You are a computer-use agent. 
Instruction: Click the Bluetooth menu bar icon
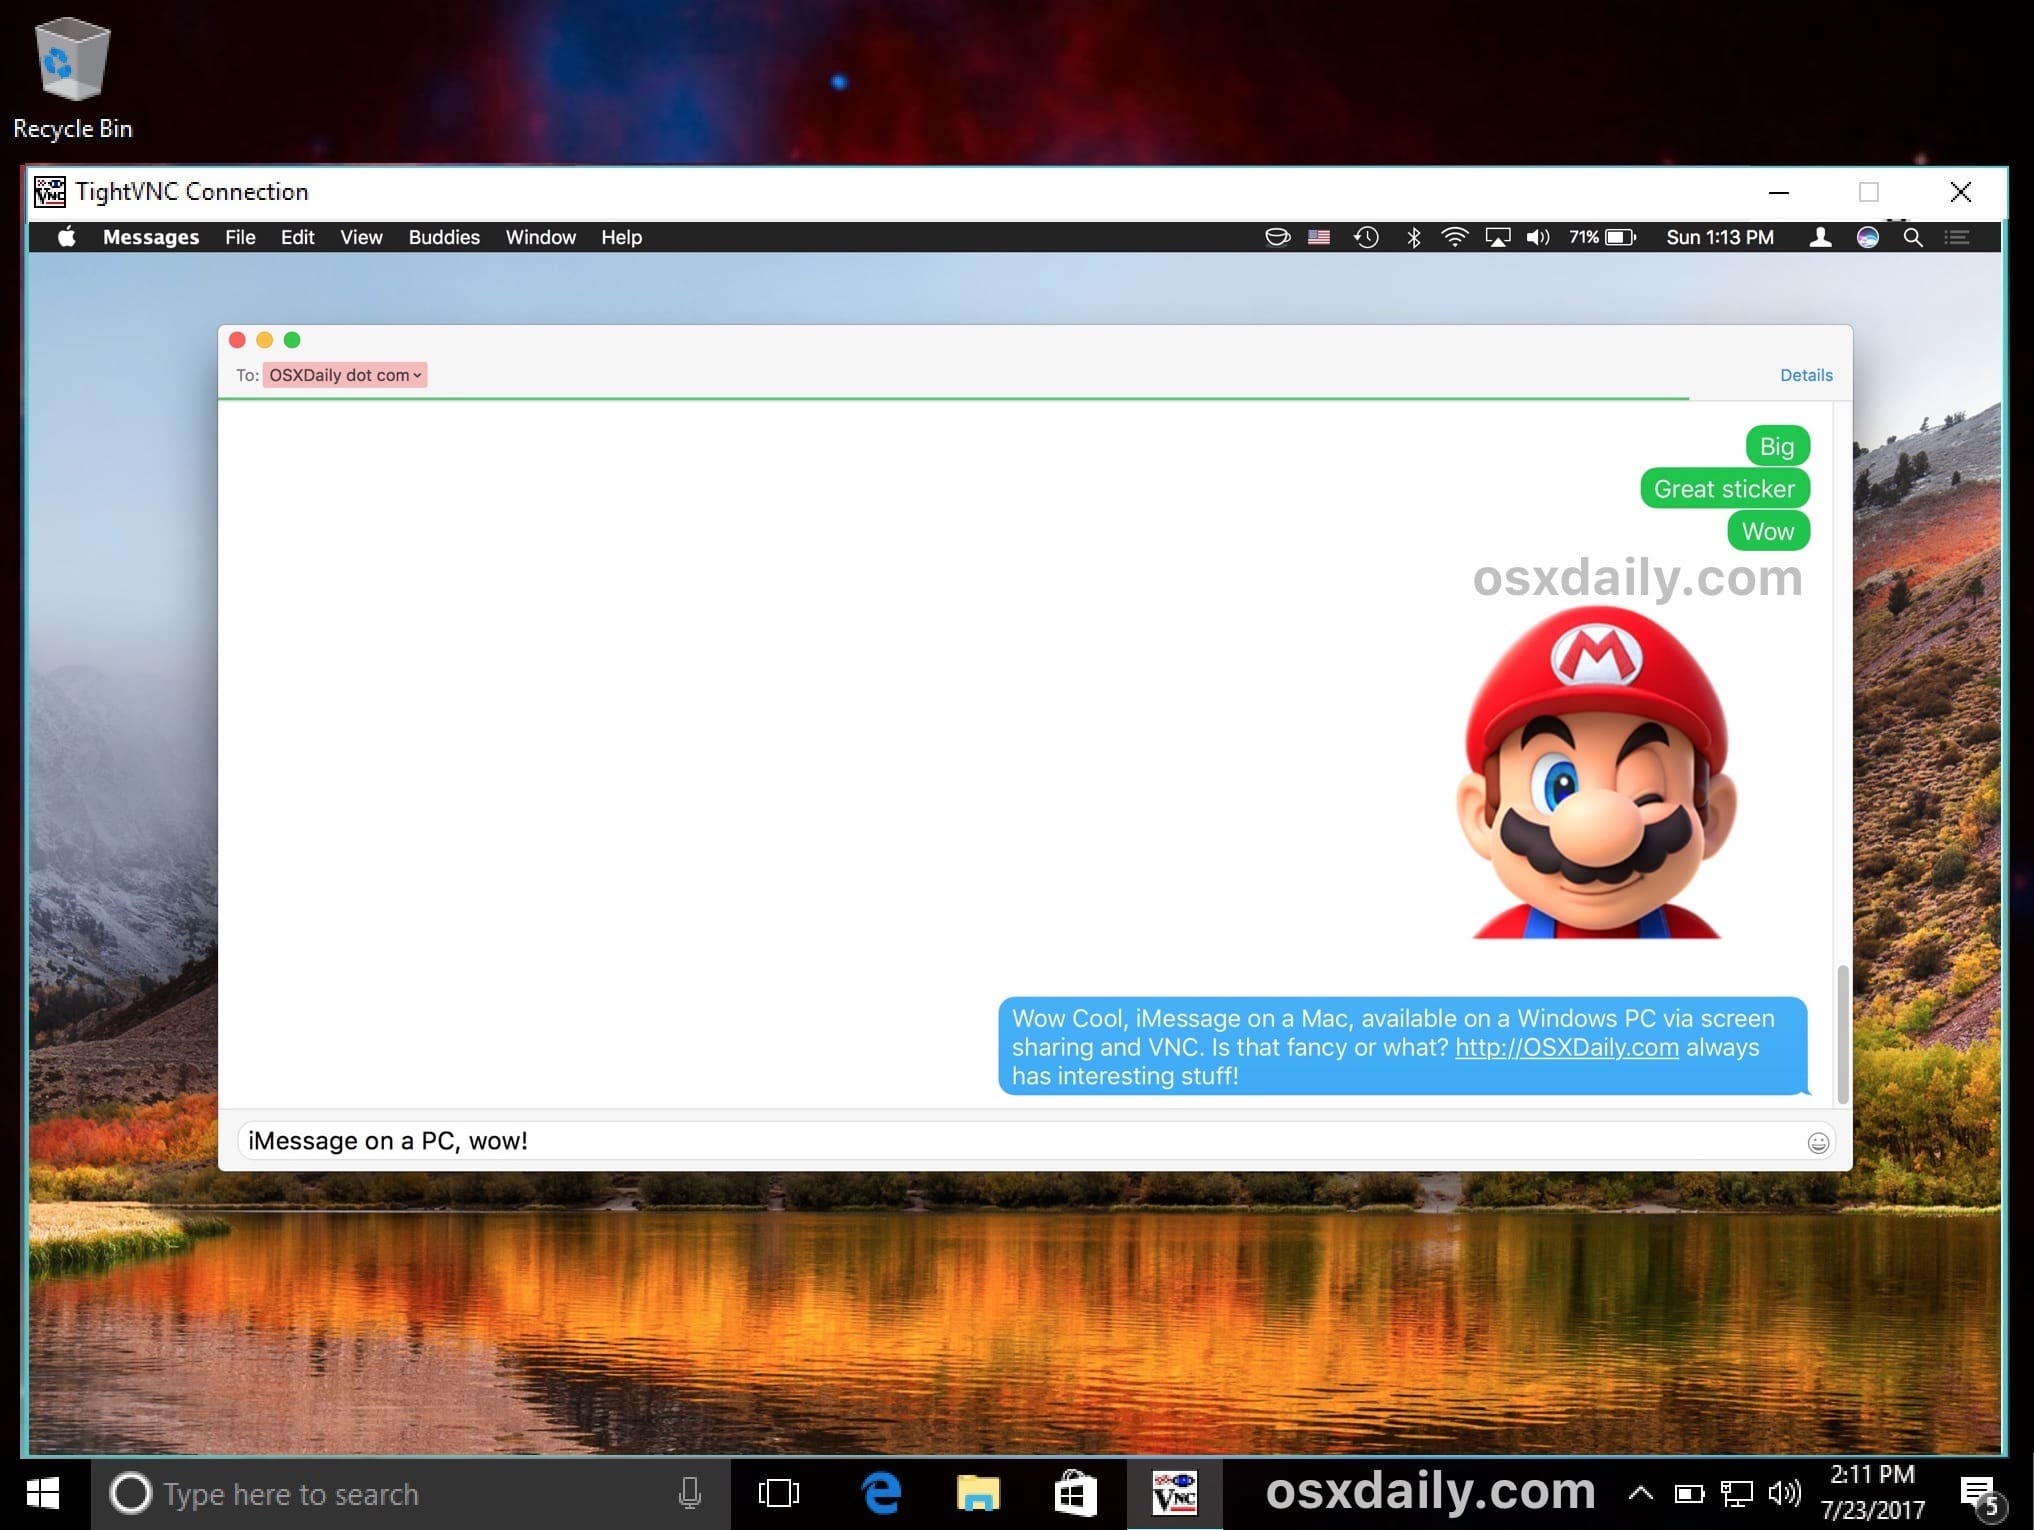coord(1413,237)
